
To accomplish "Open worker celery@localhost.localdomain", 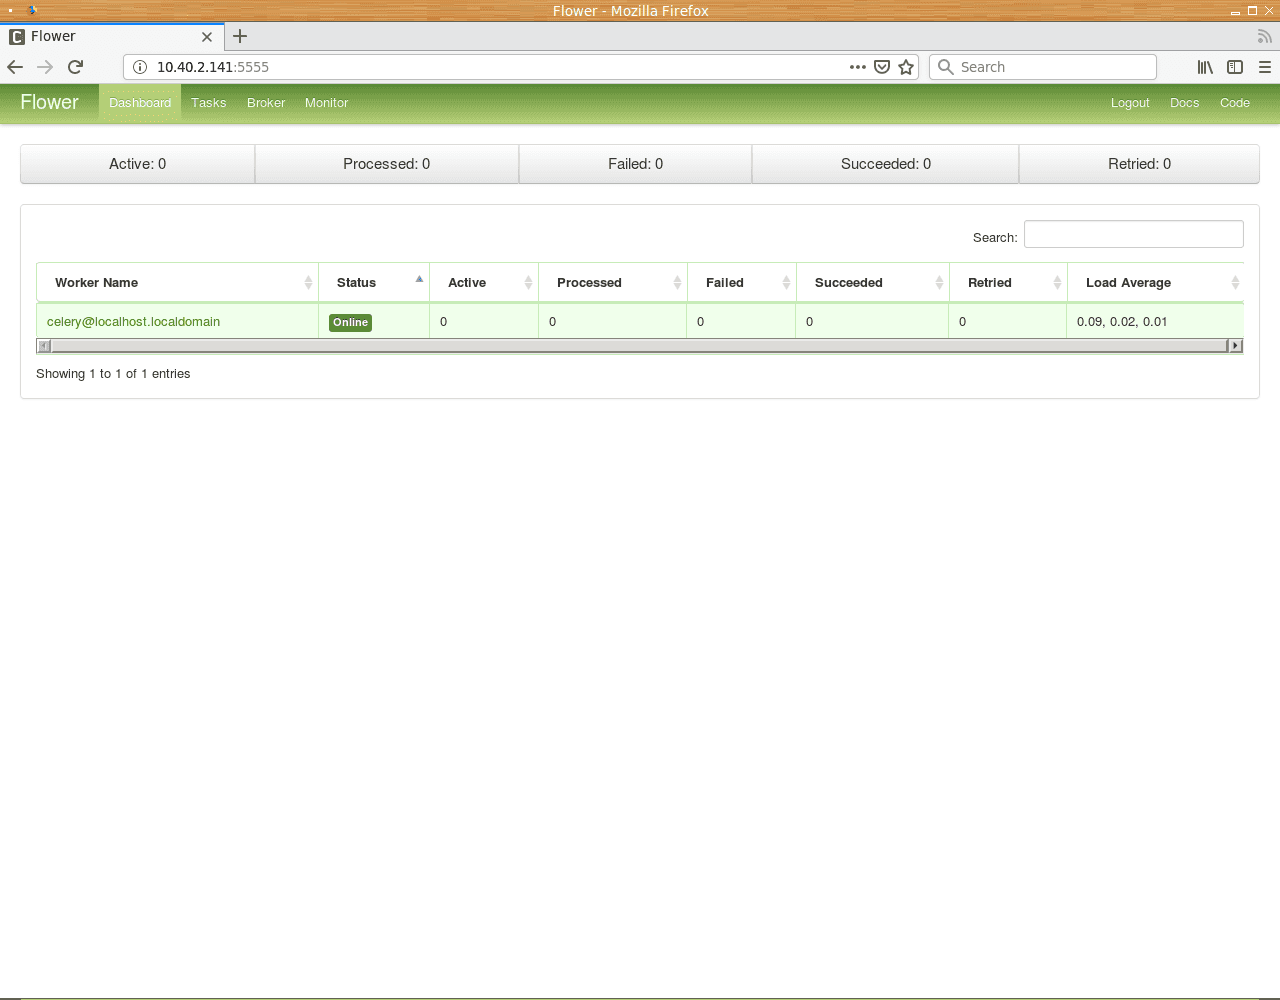I will pos(133,322).
